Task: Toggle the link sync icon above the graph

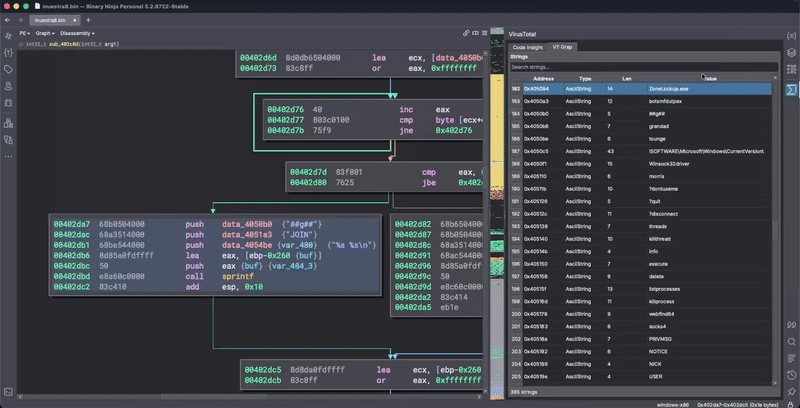Action: click(466, 33)
